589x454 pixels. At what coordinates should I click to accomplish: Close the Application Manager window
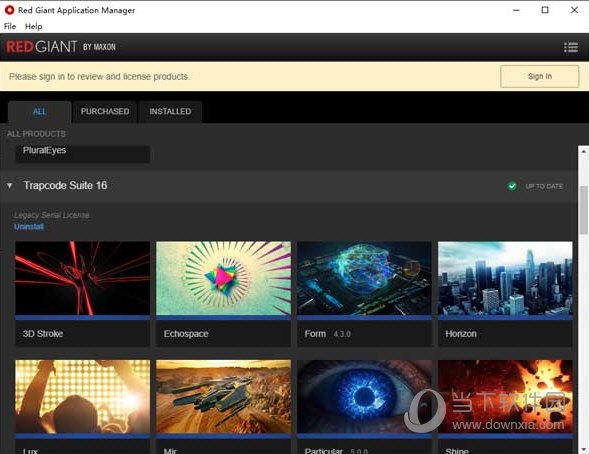pos(574,10)
